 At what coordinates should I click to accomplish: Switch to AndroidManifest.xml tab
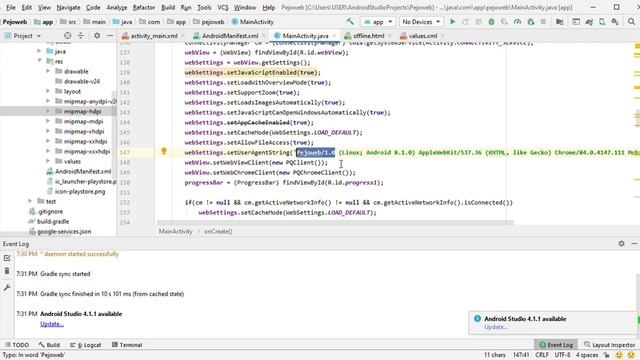tap(230, 36)
